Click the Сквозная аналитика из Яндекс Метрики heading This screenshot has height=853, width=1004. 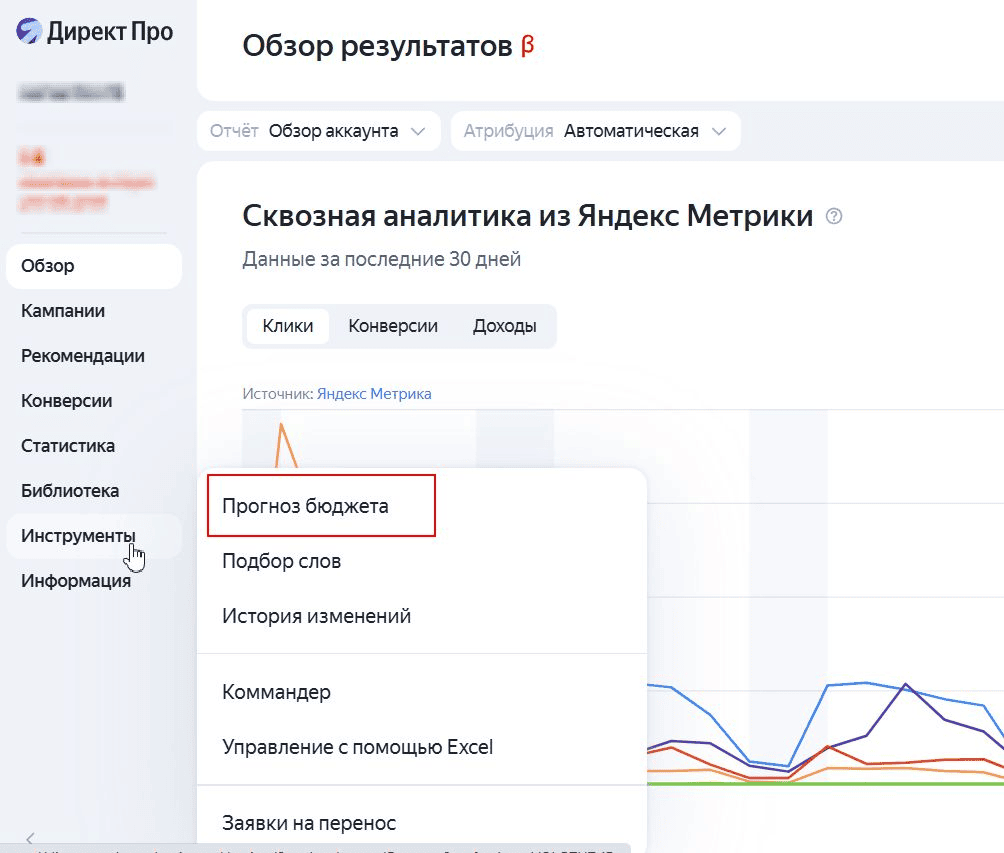point(528,216)
